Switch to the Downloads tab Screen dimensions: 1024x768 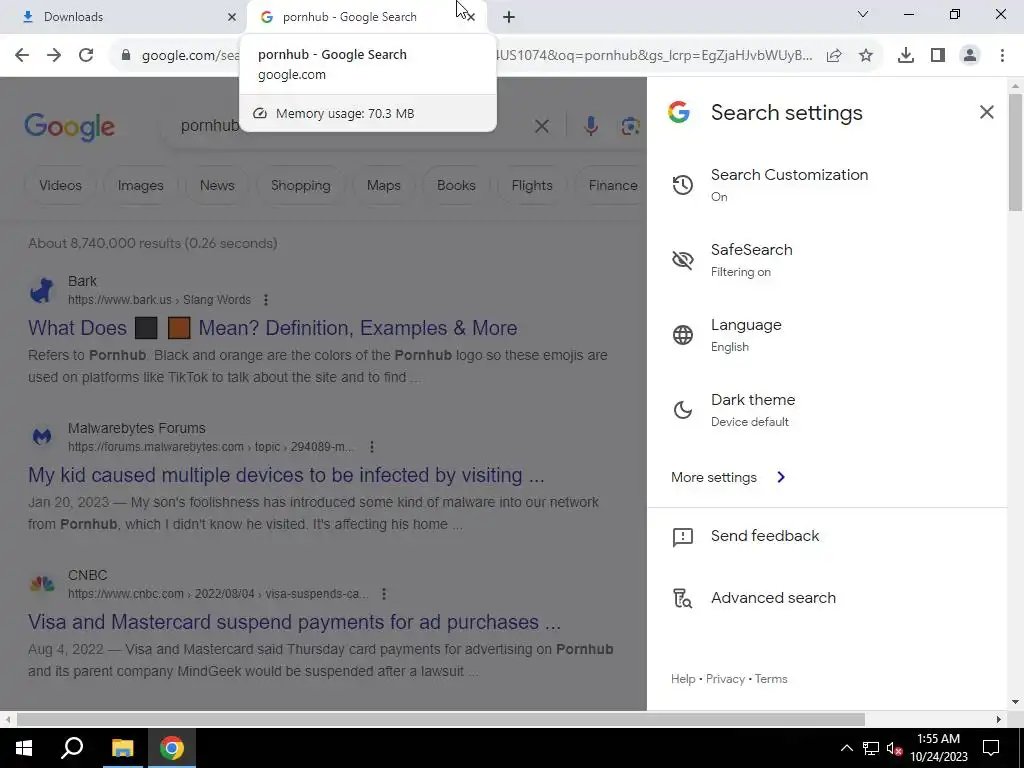[122, 17]
